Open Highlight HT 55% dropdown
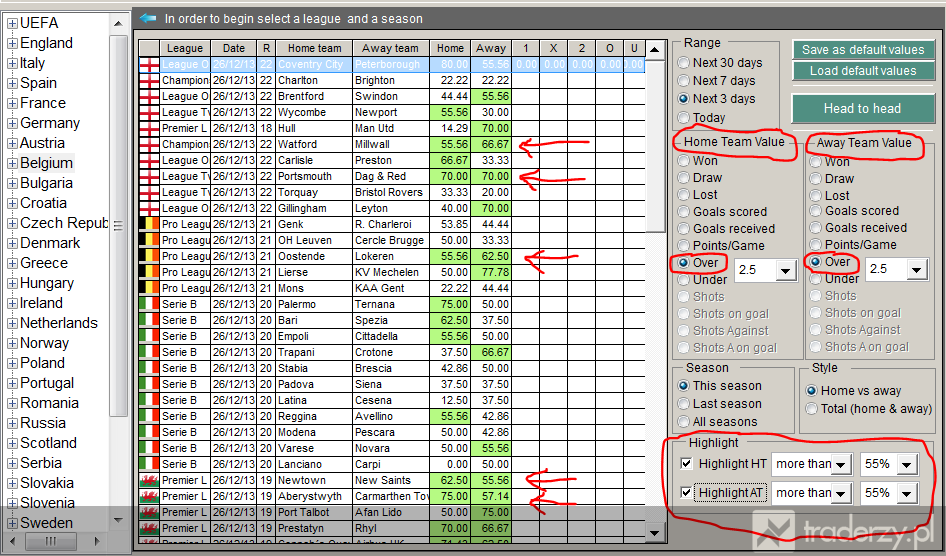The height and width of the screenshot is (556, 946). (x=907, y=464)
